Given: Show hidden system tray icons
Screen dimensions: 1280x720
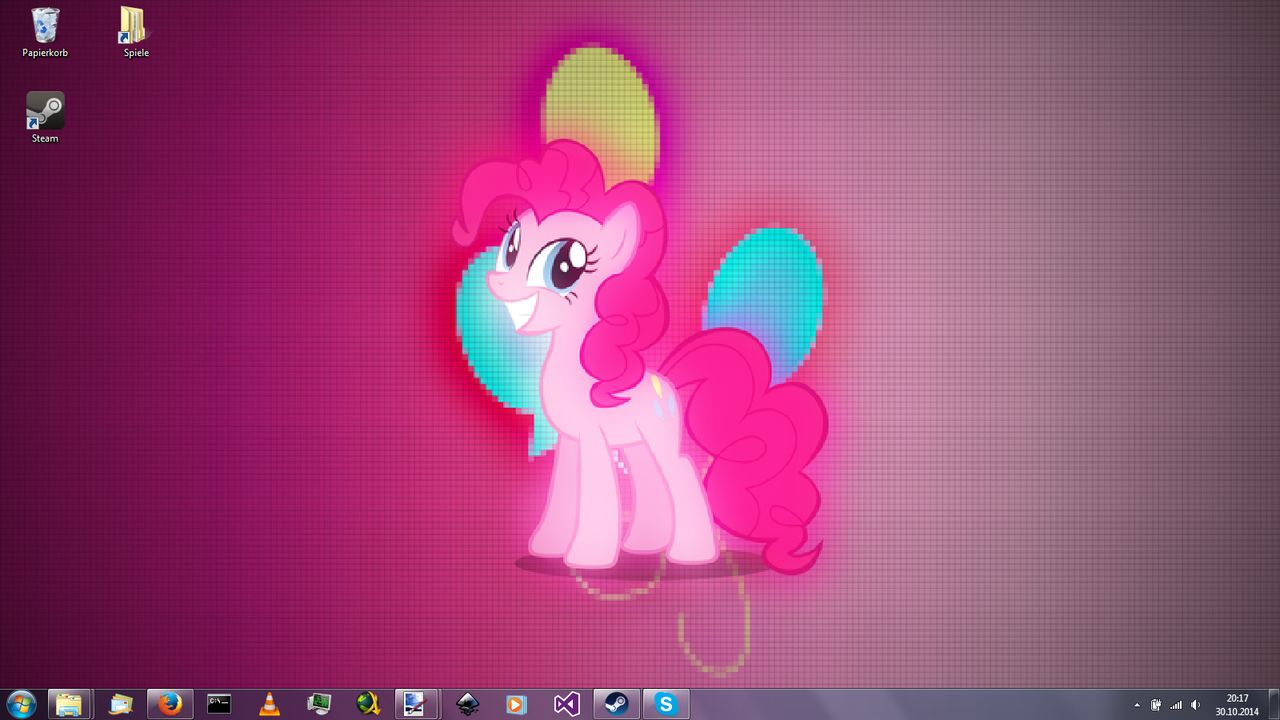Looking at the screenshot, I should pyautogui.click(x=1137, y=705).
